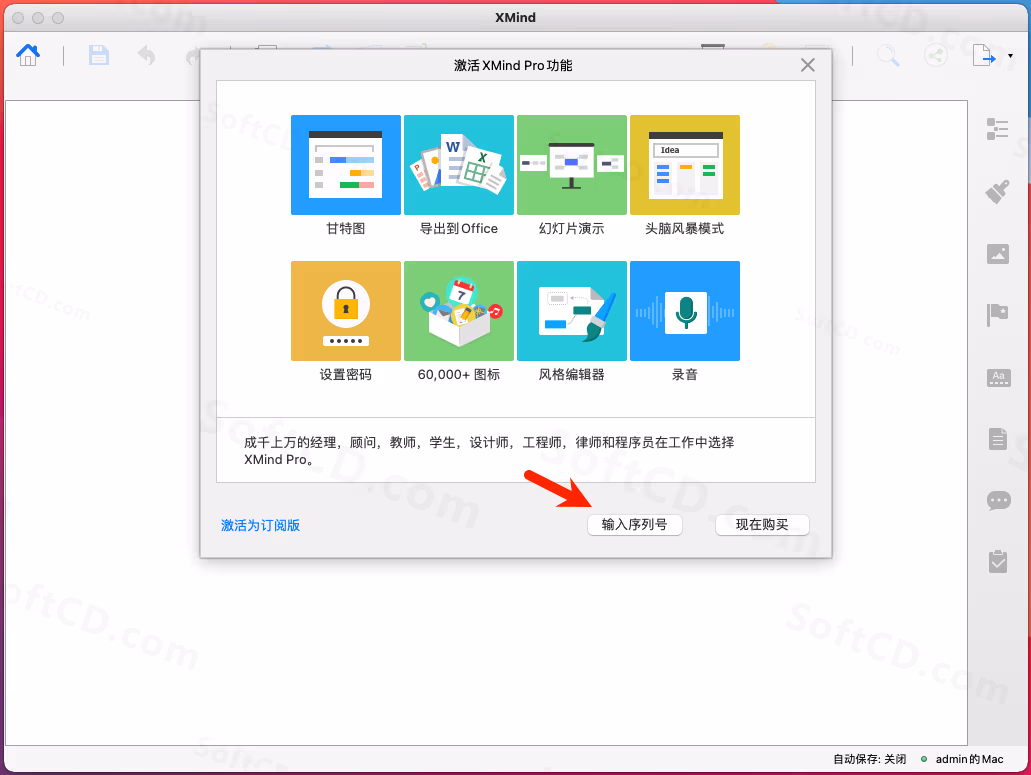Open the Markers flag panel
Image resolution: width=1031 pixels, height=775 pixels.
[997, 315]
